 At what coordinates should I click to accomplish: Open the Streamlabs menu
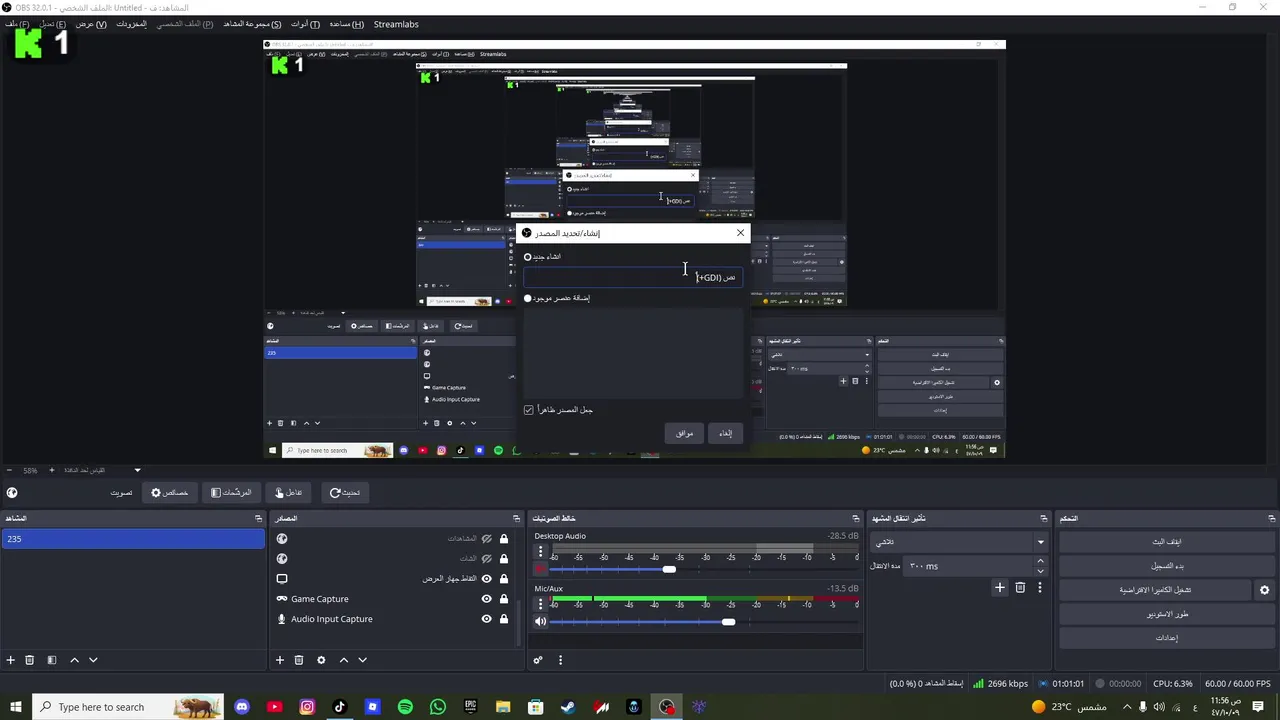396,24
